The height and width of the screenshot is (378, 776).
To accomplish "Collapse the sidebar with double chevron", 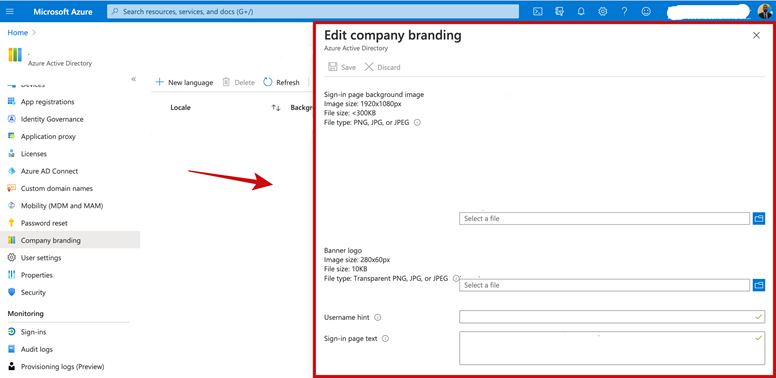I will 134,79.
